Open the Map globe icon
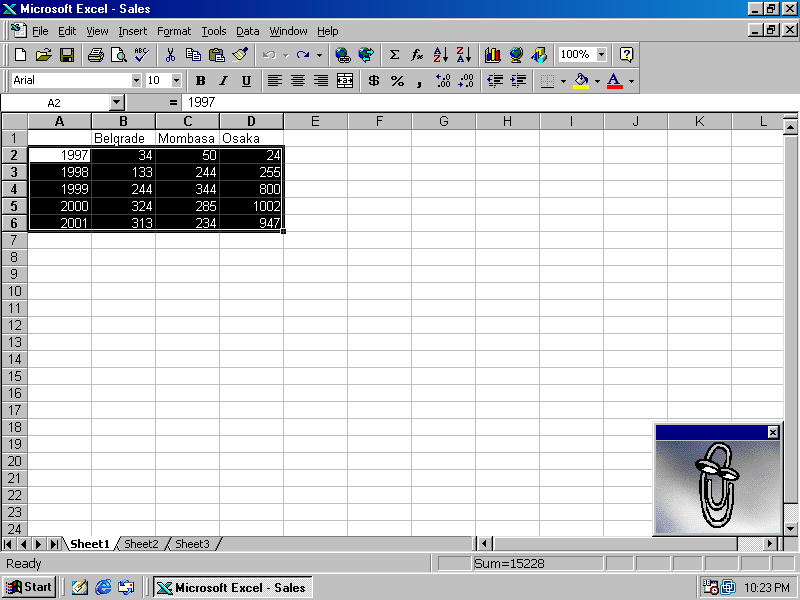Image resolution: width=800 pixels, height=600 pixels. (x=516, y=55)
